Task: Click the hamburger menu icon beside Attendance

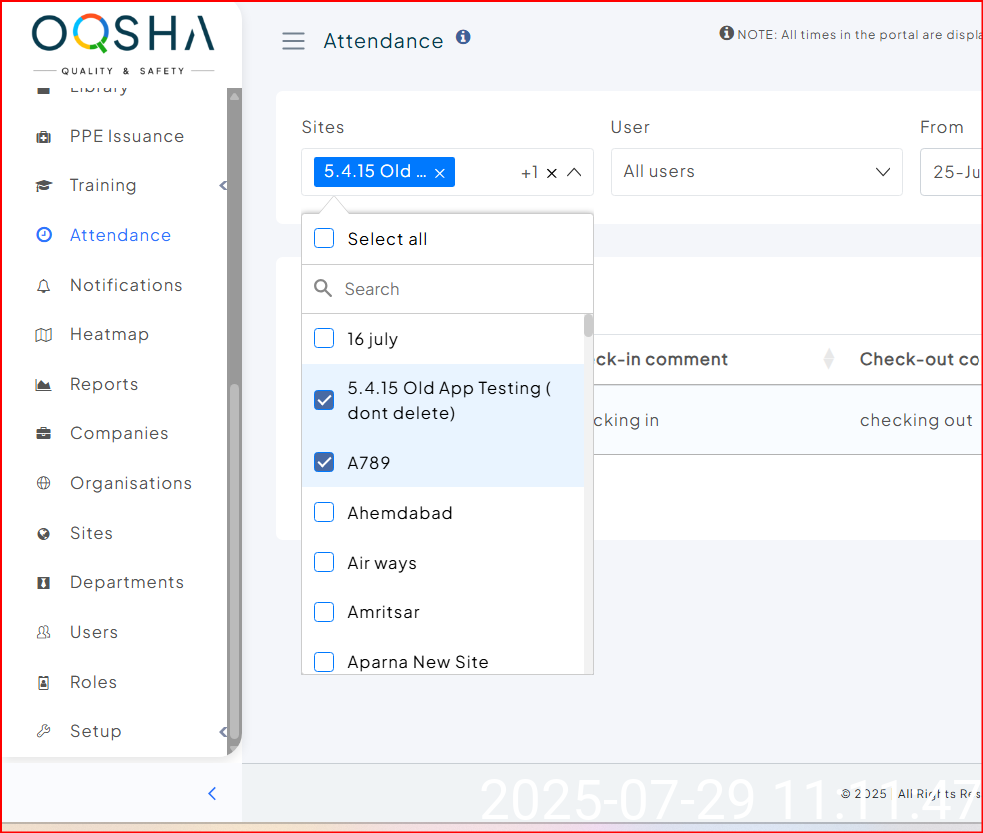Action: pyautogui.click(x=293, y=41)
